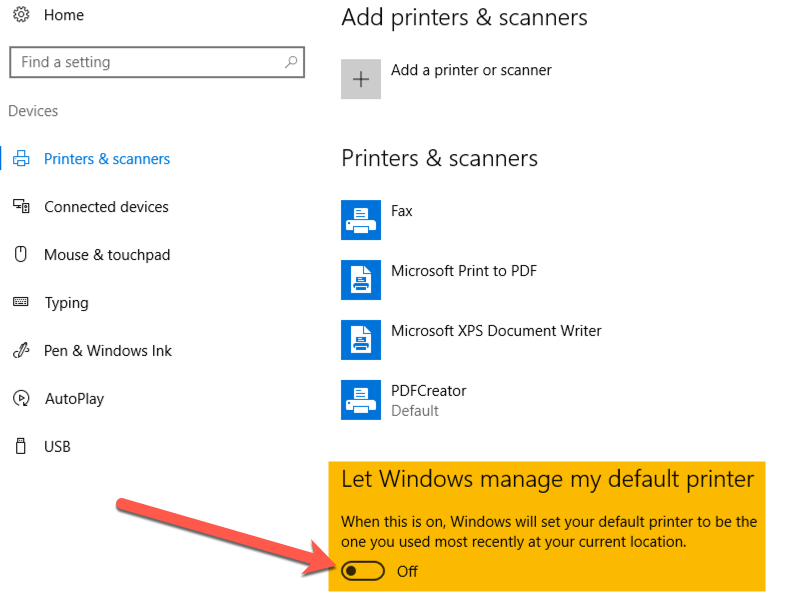This screenshot has height=605, width=791.
Task: Click the search magnifier icon
Action: 291,62
